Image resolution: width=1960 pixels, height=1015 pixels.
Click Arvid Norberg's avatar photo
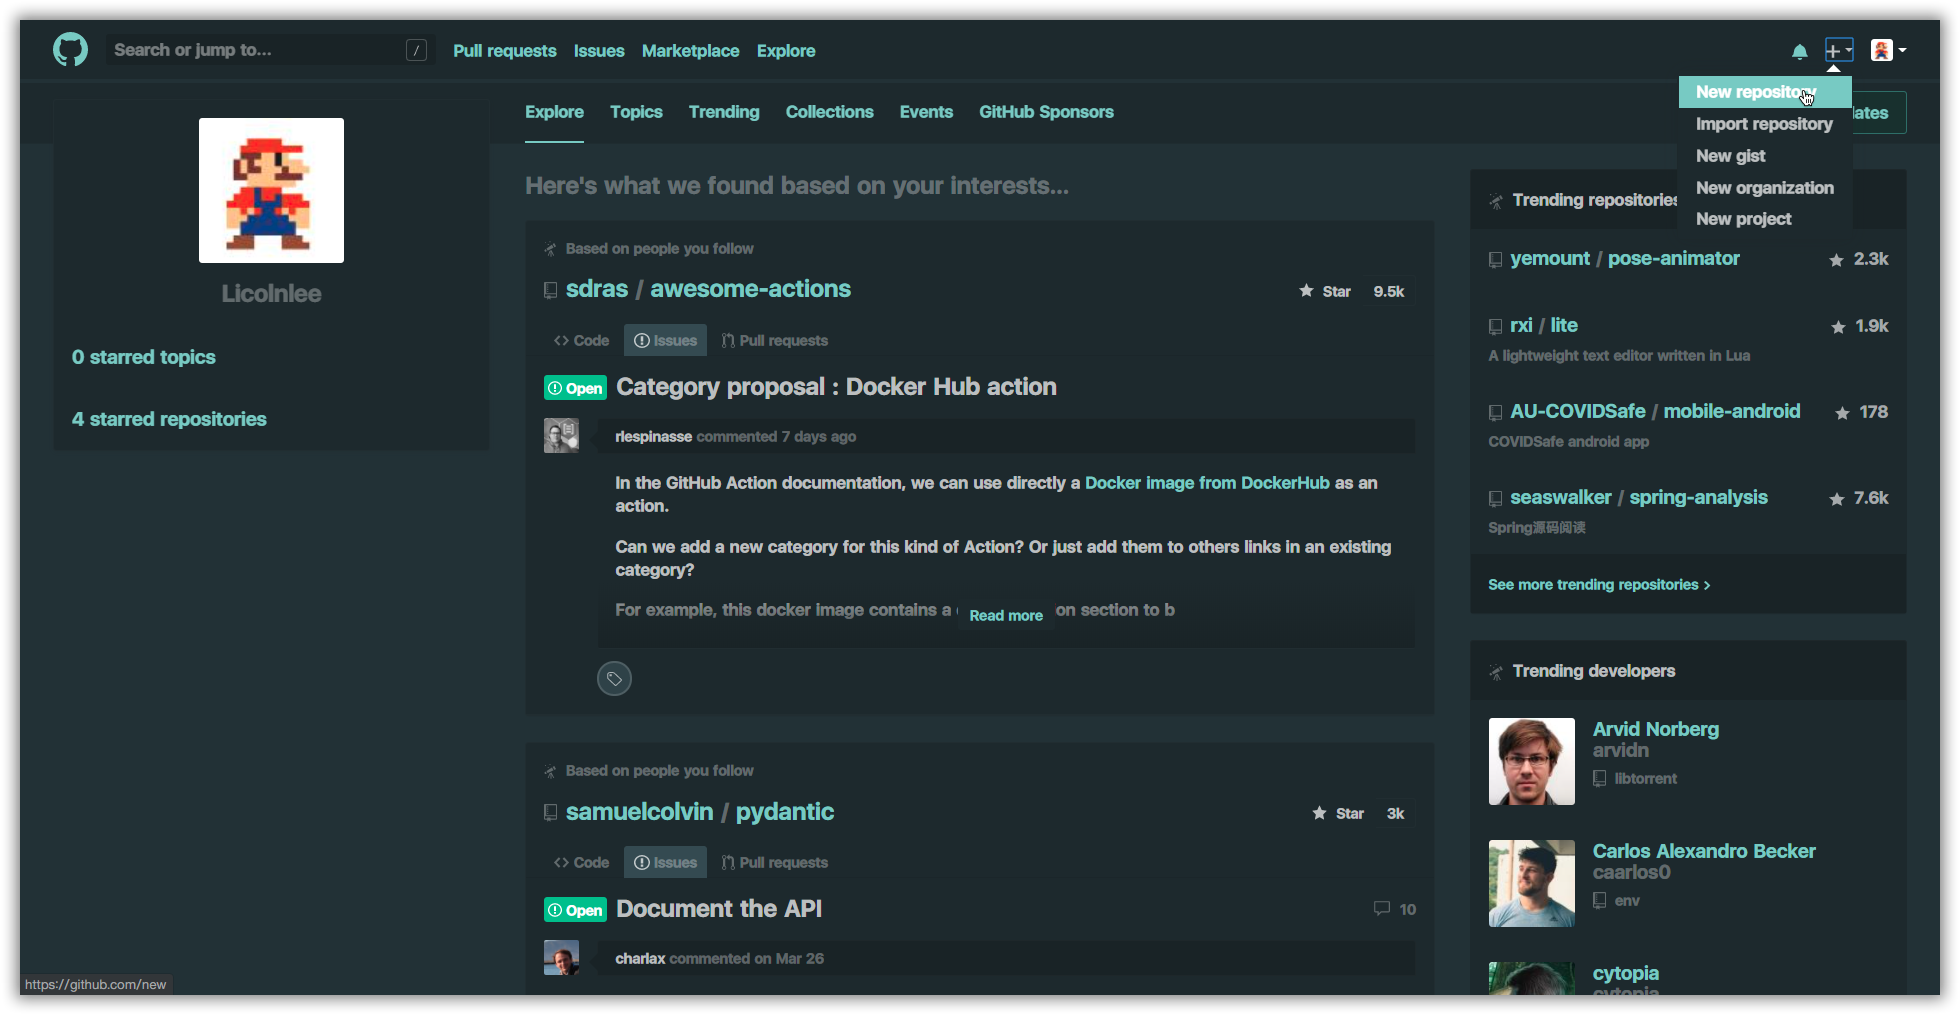click(1531, 761)
